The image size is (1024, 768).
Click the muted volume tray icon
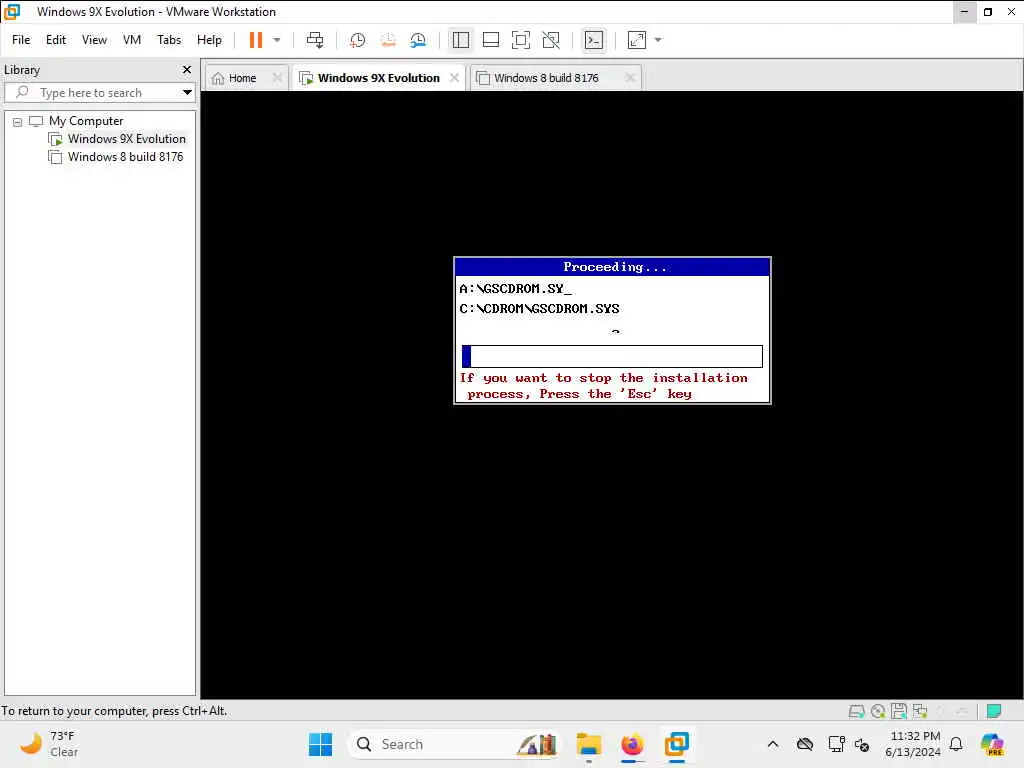pyautogui.click(x=862, y=744)
